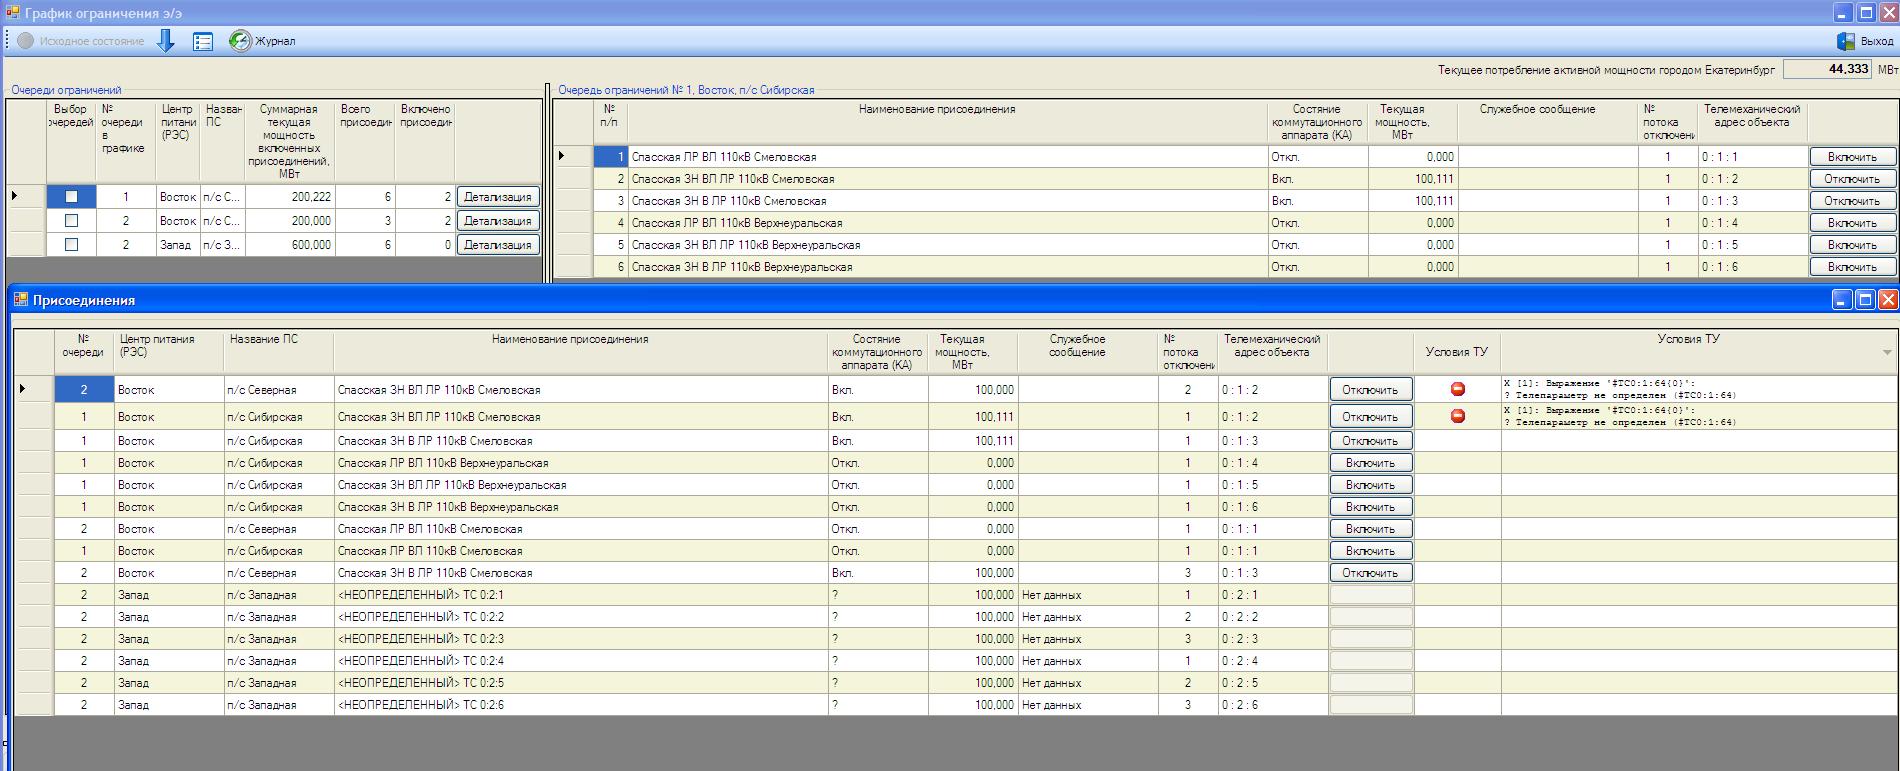
Task: Open the Условия ТУ column sort dropdown arrow
Action: (x=1887, y=352)
